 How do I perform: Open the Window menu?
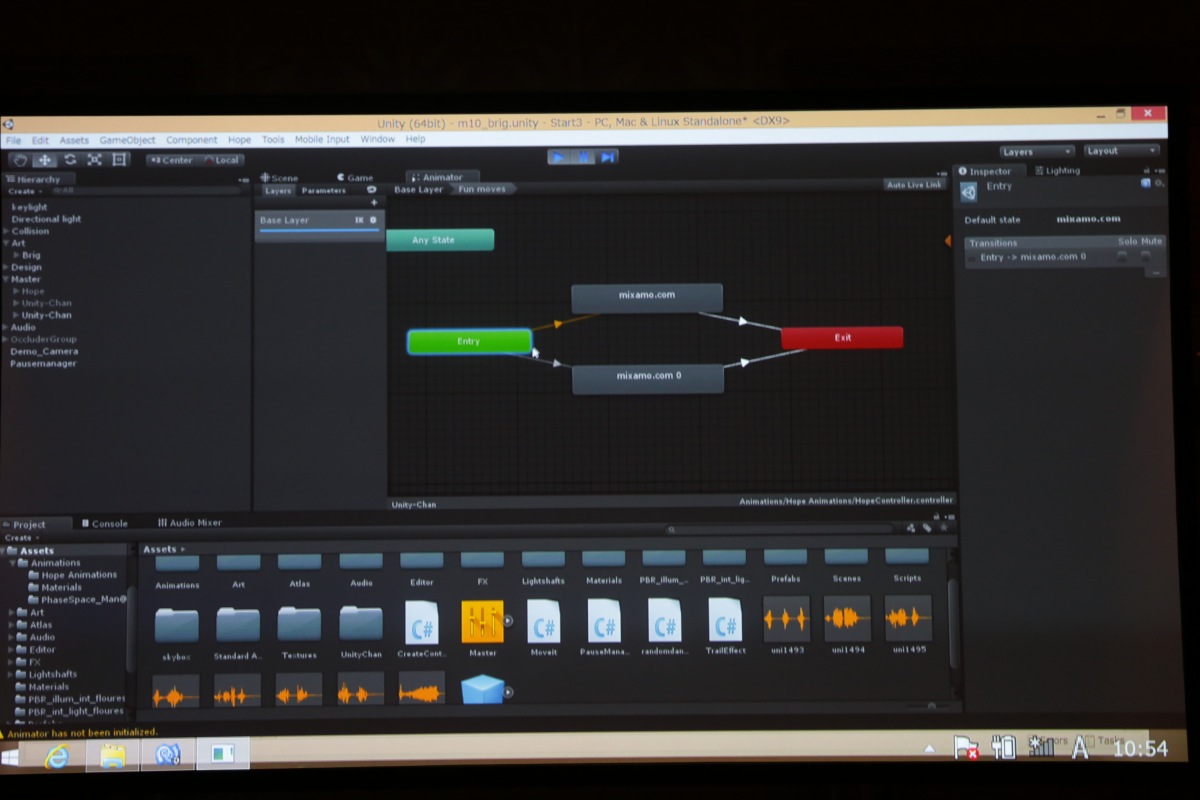click(378, 140)
